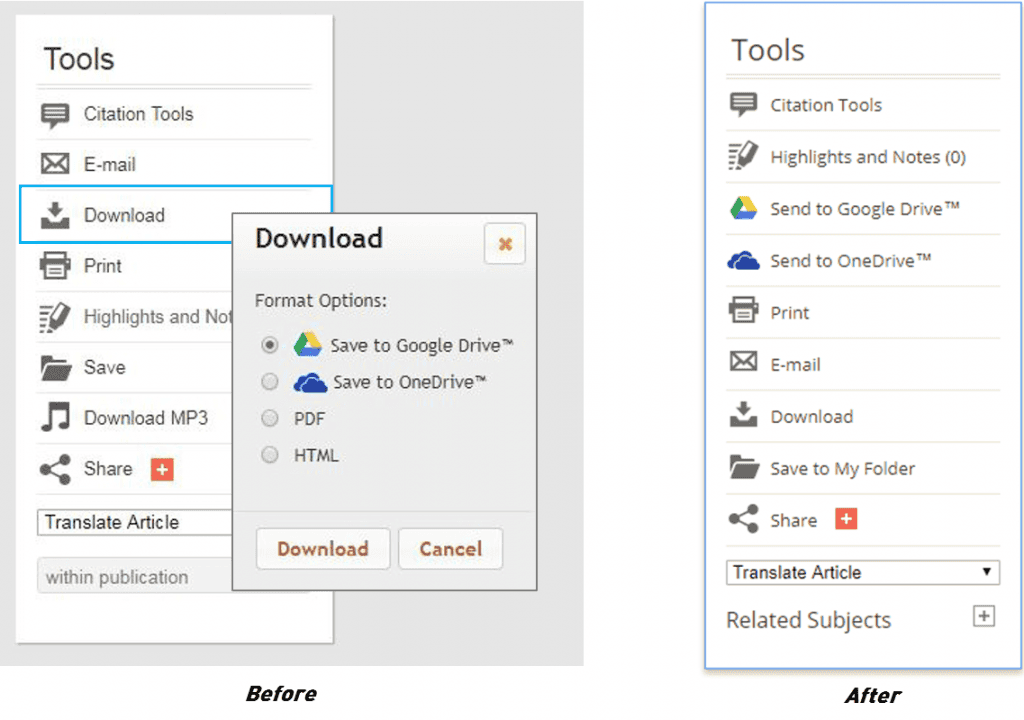Click the Google Drive icon beside Send to Google Drive™
1024x720 pixels.
[x=743, y=209]
